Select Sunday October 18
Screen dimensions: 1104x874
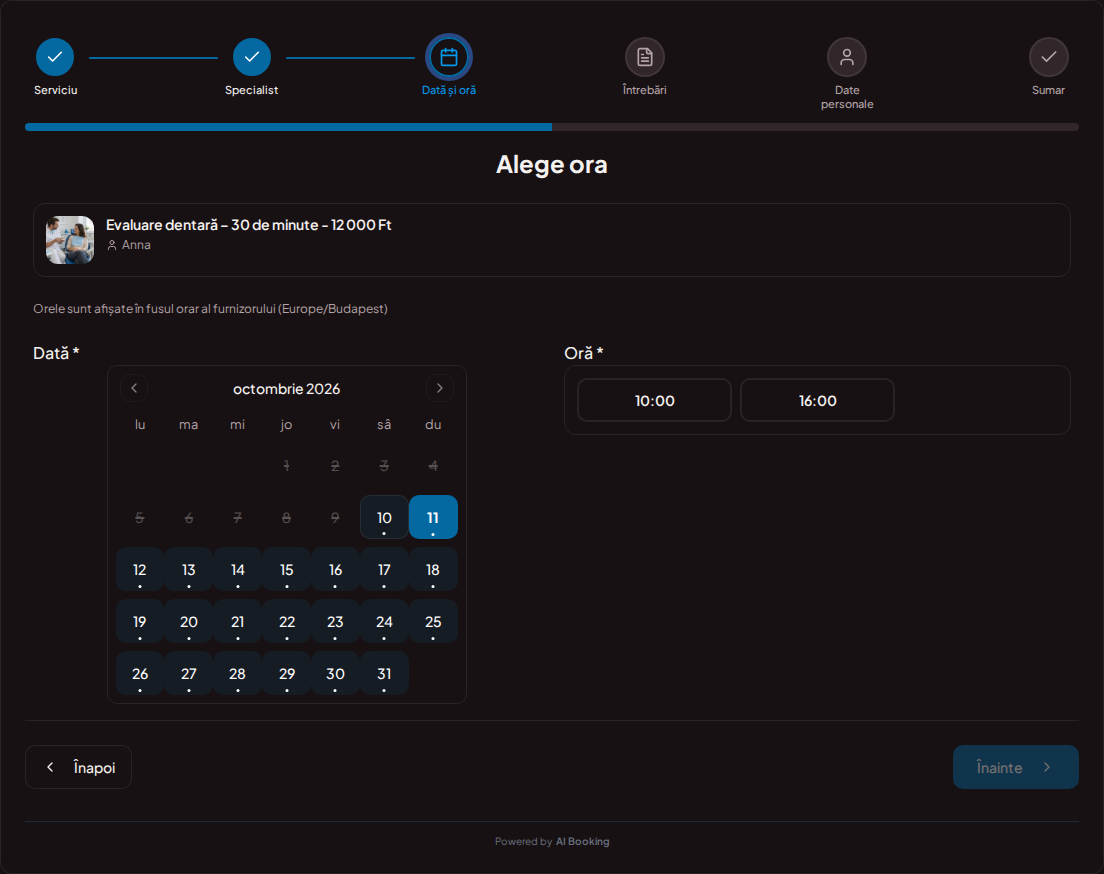(x=433, y=570)
